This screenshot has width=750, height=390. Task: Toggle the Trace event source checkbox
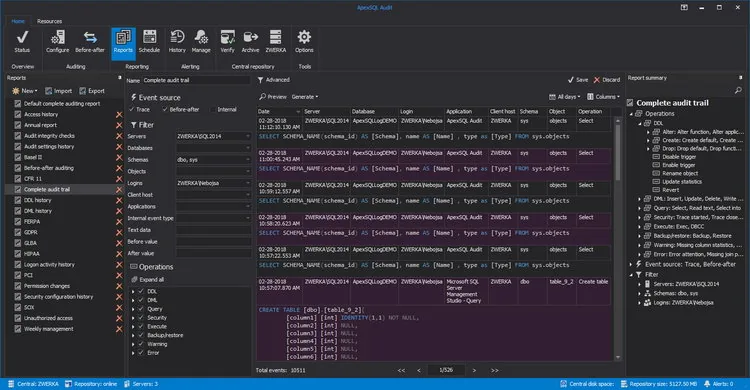132,110
